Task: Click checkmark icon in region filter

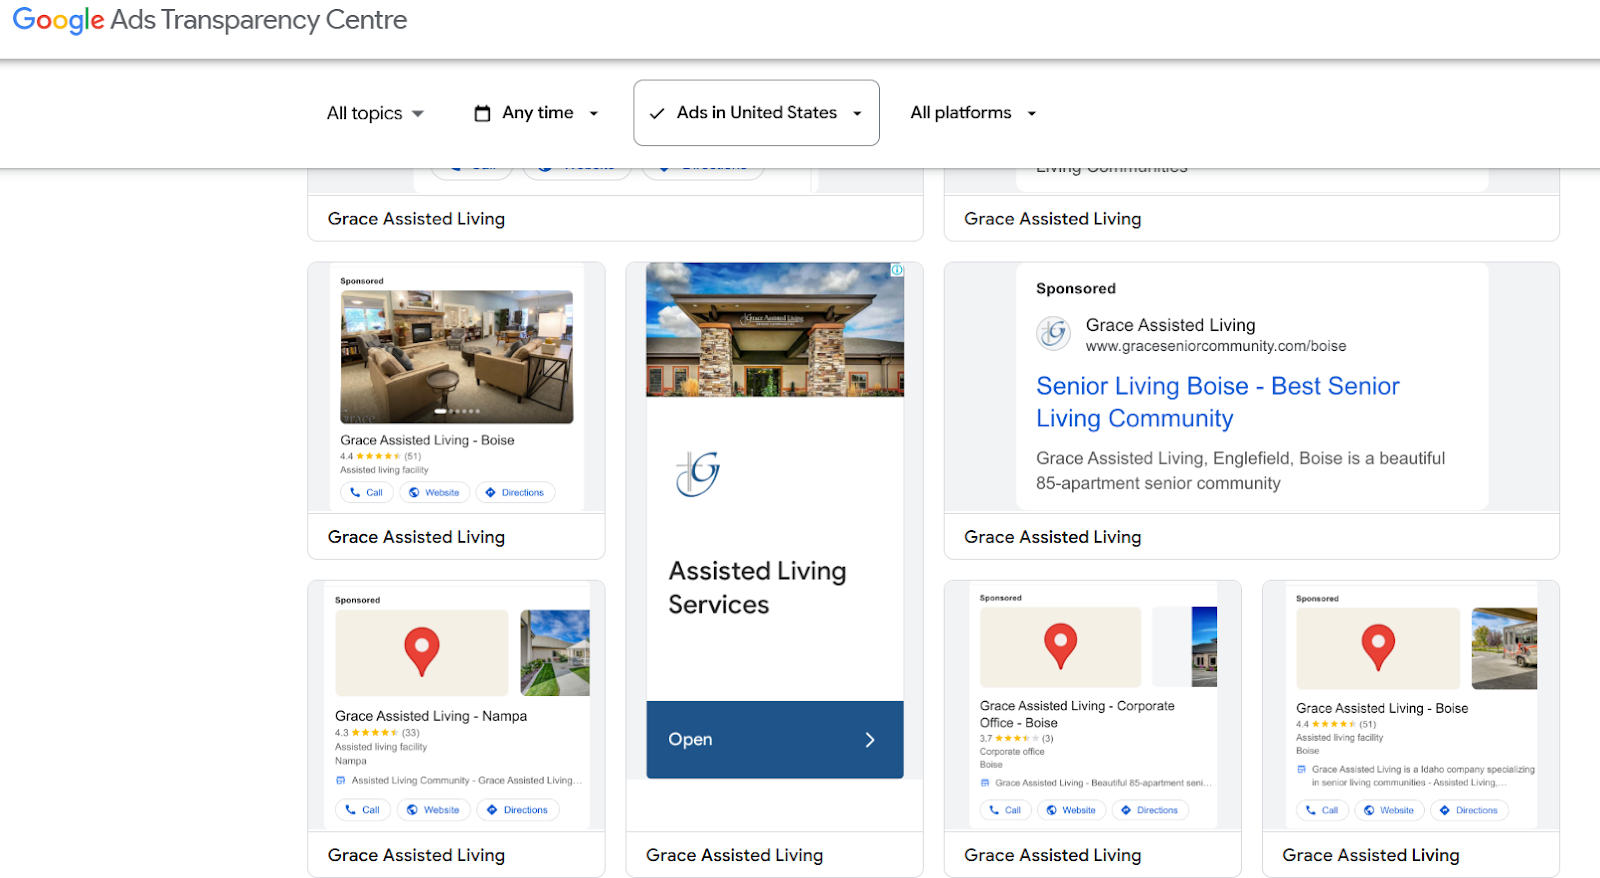Action: 657,114
